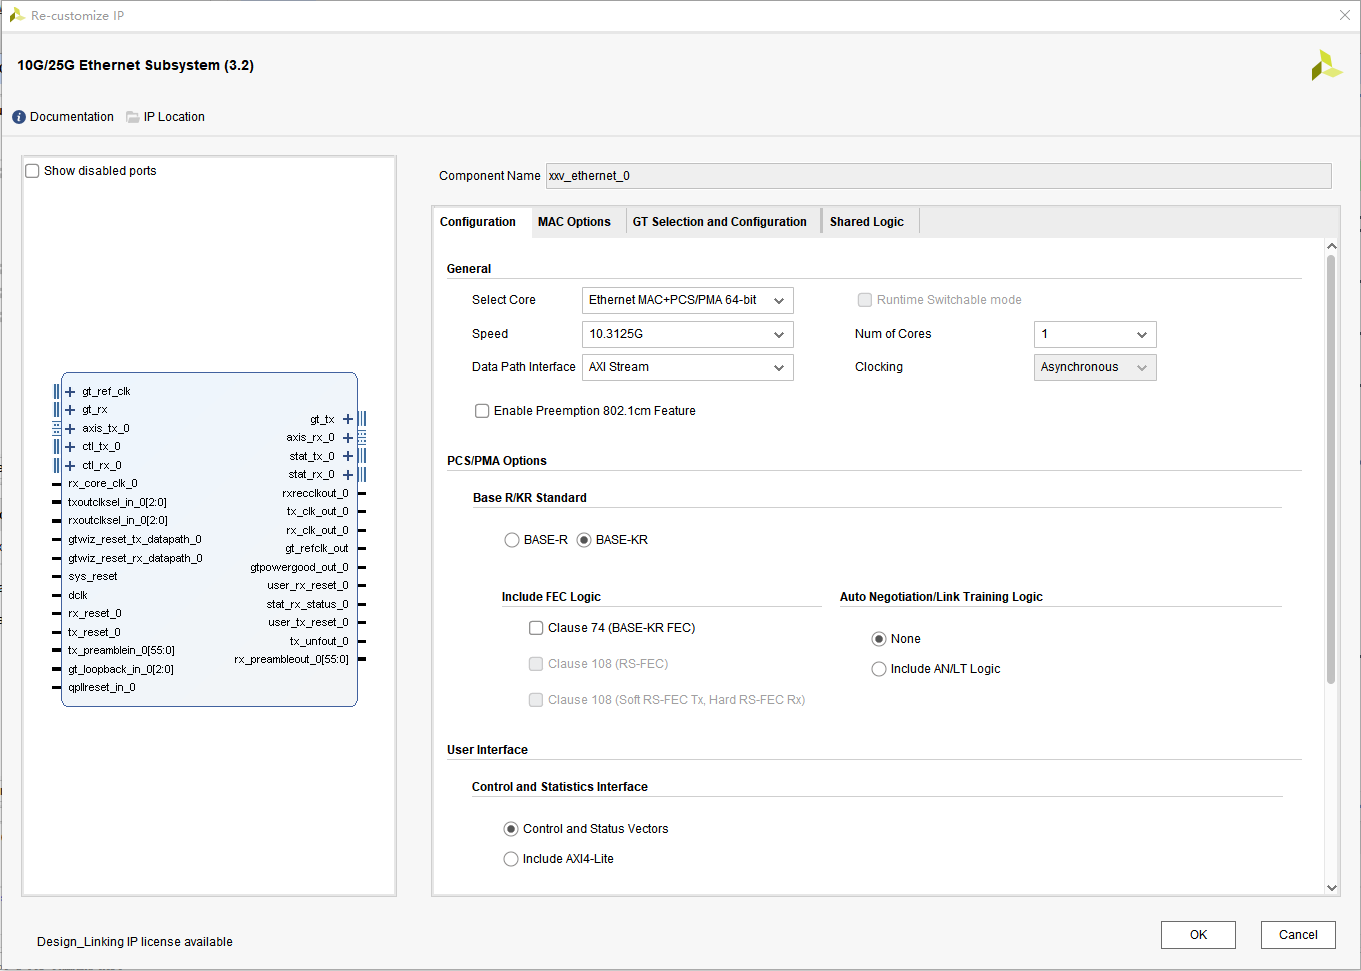Click the Documentation info icon
This screenshot has height=971, width=1361.
click(x=19, y=117)
